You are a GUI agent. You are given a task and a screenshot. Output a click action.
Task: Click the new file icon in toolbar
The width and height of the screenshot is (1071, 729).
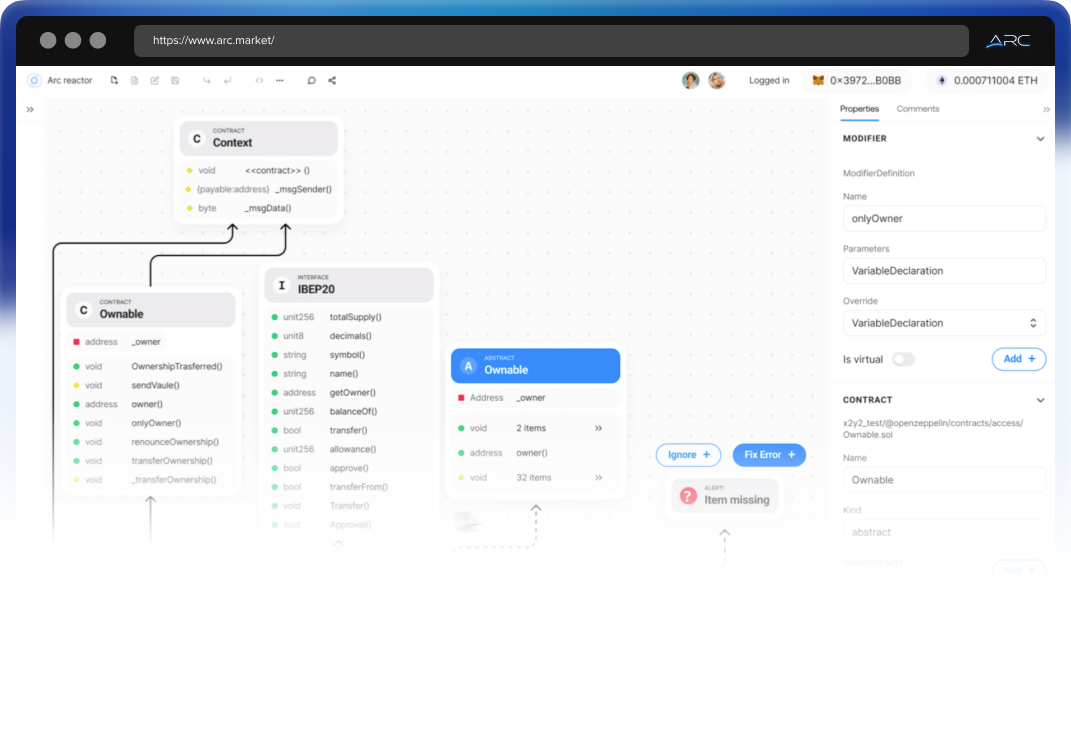click(115, 81)
